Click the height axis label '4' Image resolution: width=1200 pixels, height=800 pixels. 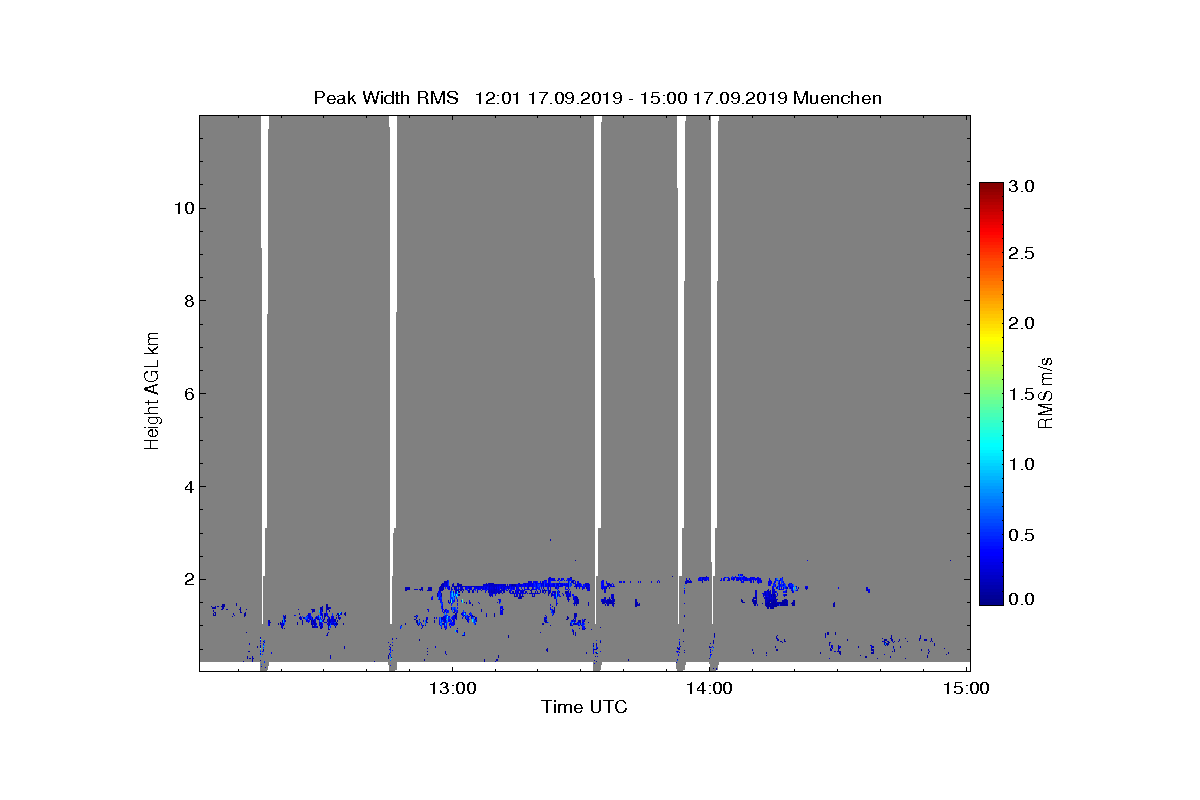[188, 487]
